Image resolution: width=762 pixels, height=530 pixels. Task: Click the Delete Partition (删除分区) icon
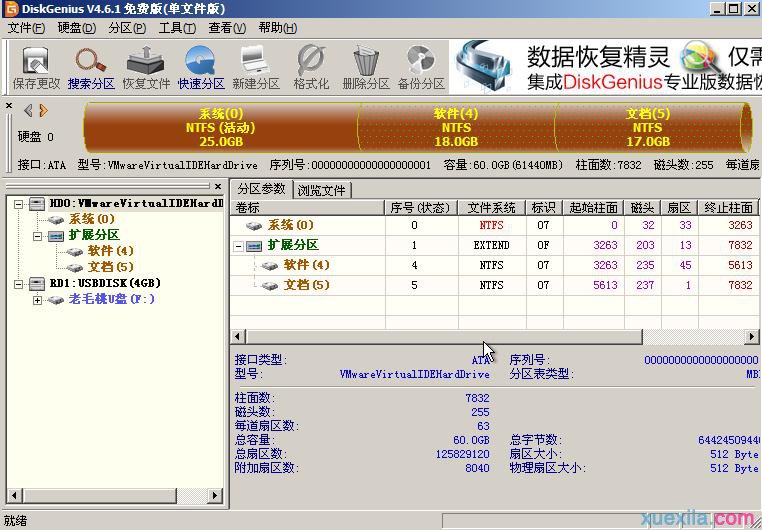pyautogui.click(x=366, y=68)
